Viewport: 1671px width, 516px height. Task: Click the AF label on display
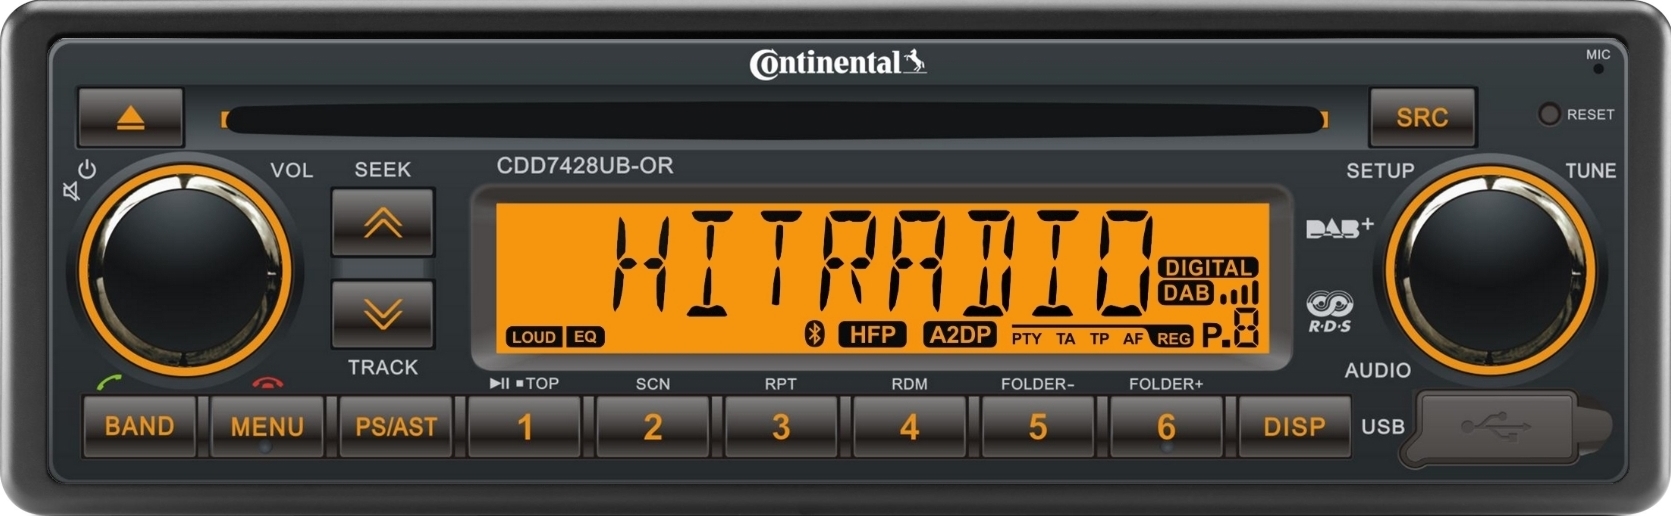(1133, 339)
